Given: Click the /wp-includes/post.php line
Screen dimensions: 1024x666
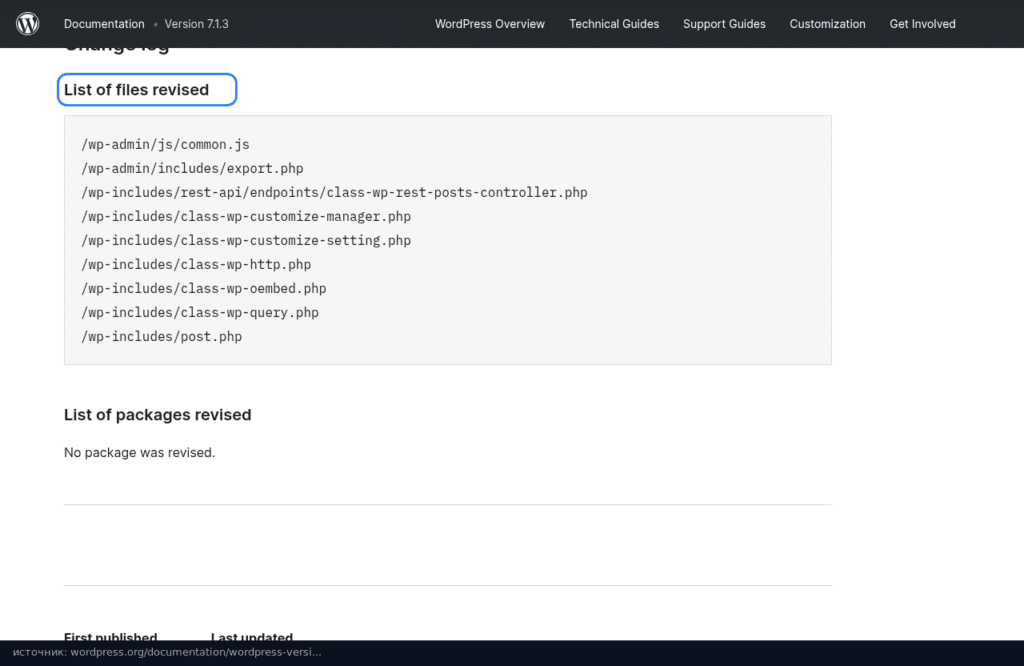Looking at the screenshot, I should (161, 337).
